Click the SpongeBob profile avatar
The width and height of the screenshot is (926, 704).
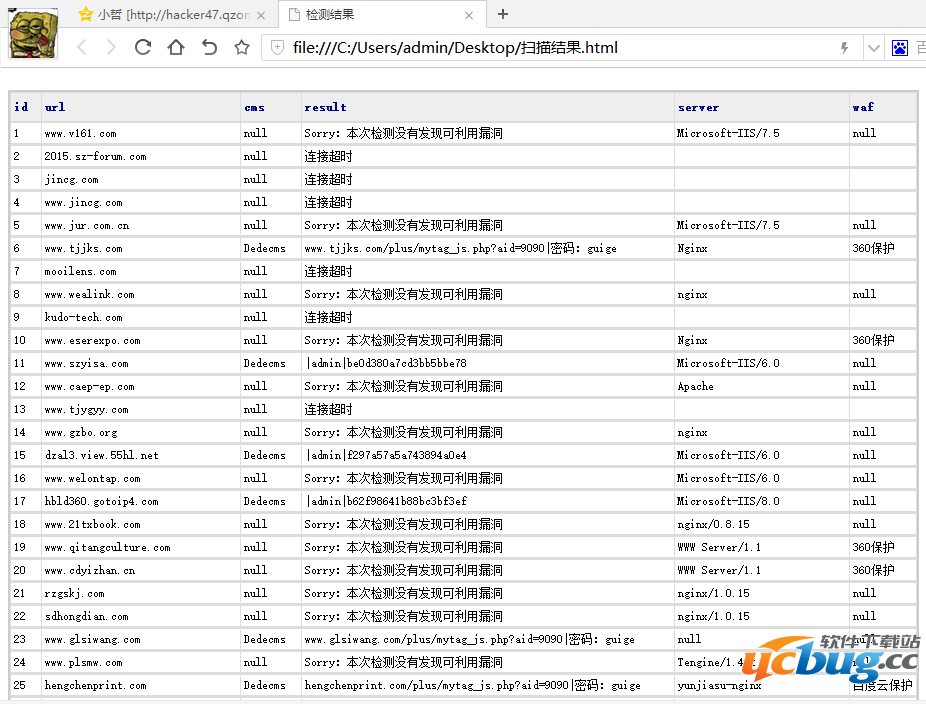[33, 32]
